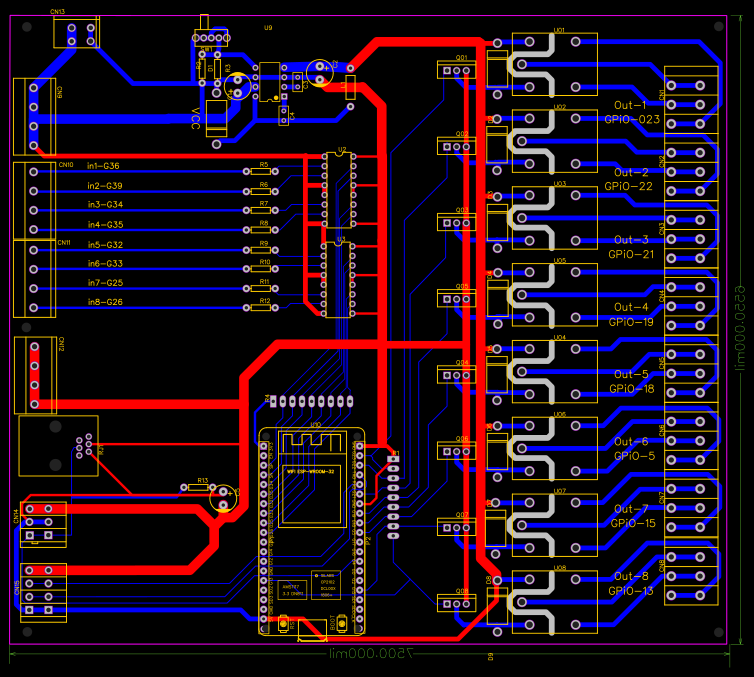The image size is (754, 677).
Task: Select the Out-8 label
Action: click(x=631, y=576)
